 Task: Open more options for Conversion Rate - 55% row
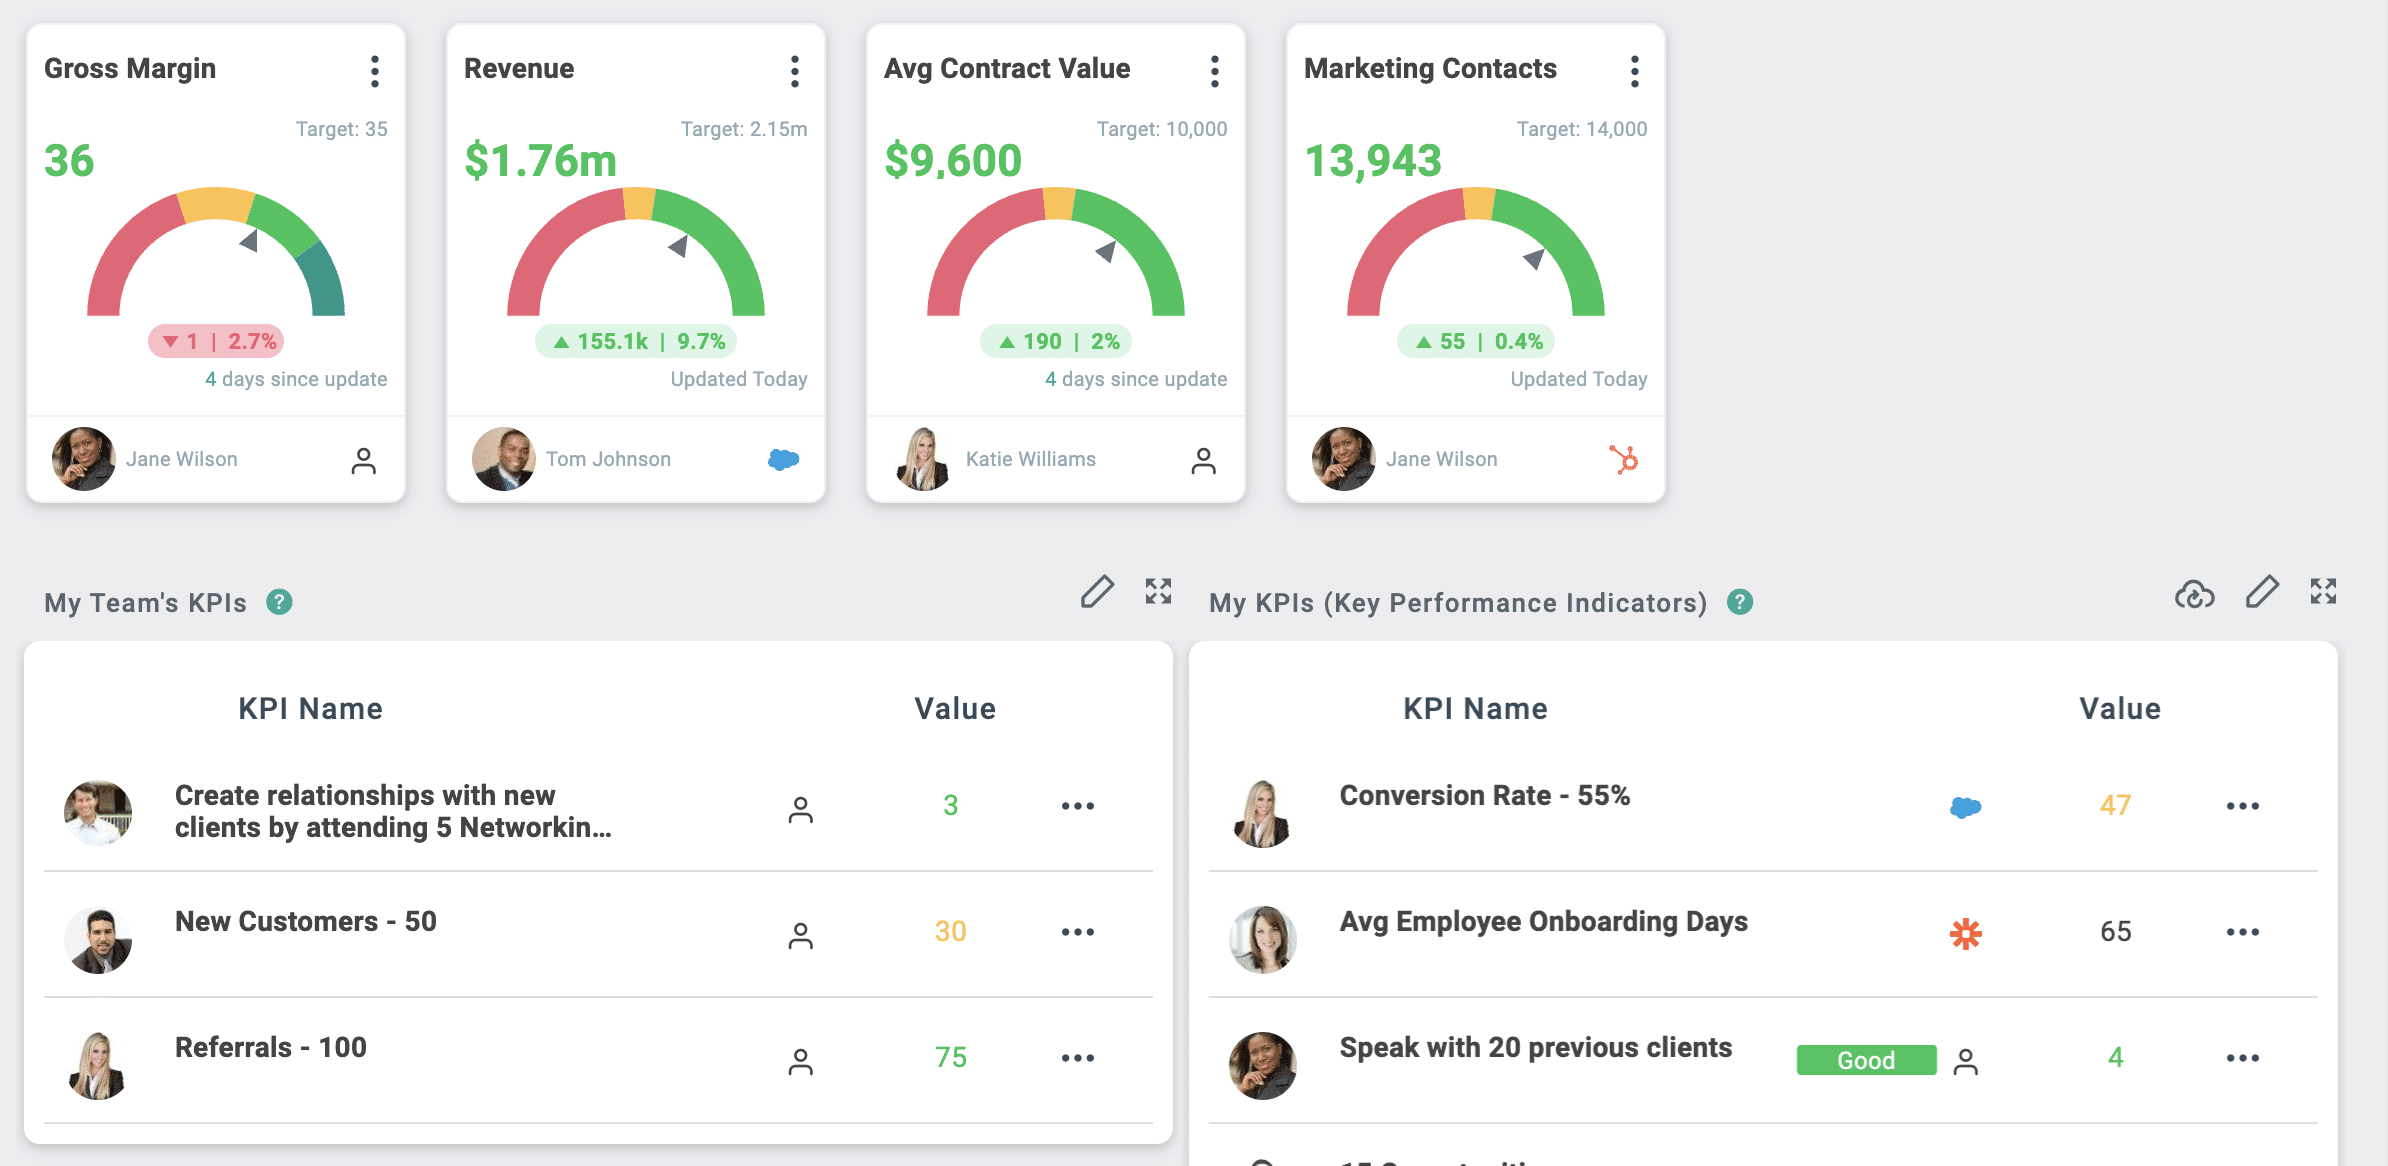(2242, 806)
